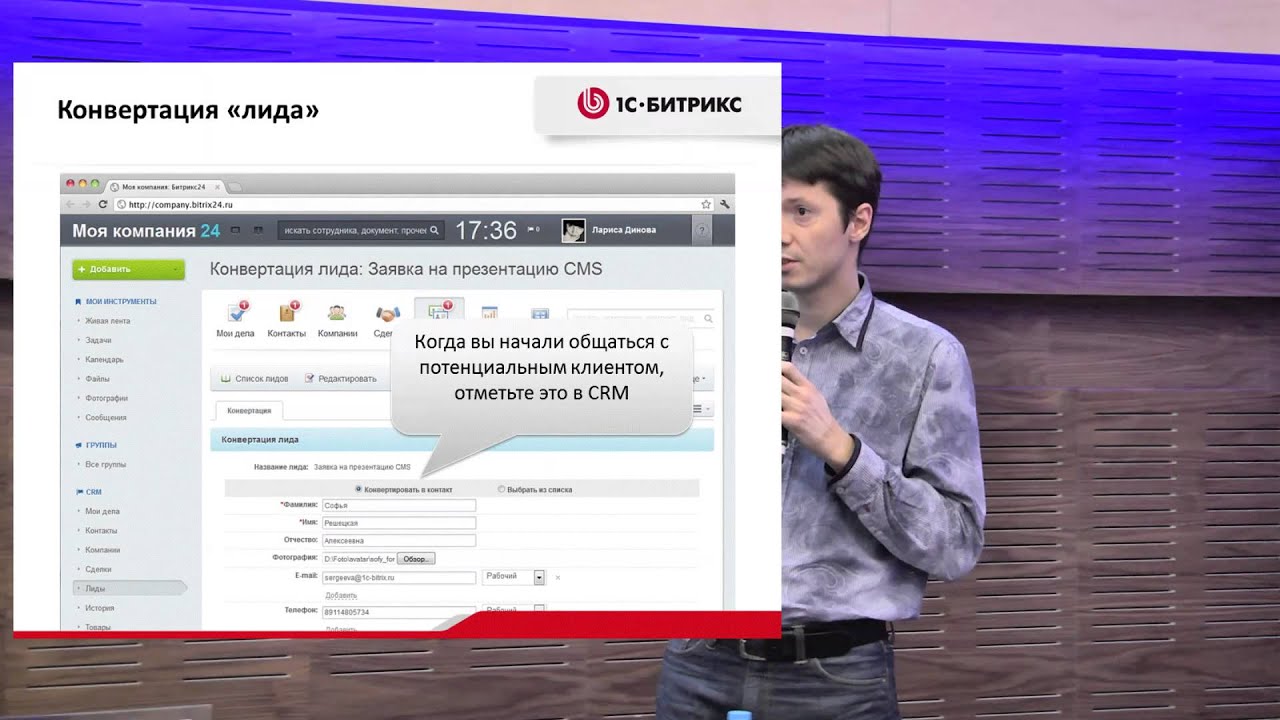Click the browser reload icon
The image size is (1280, 720).
(x=103, y=204)
